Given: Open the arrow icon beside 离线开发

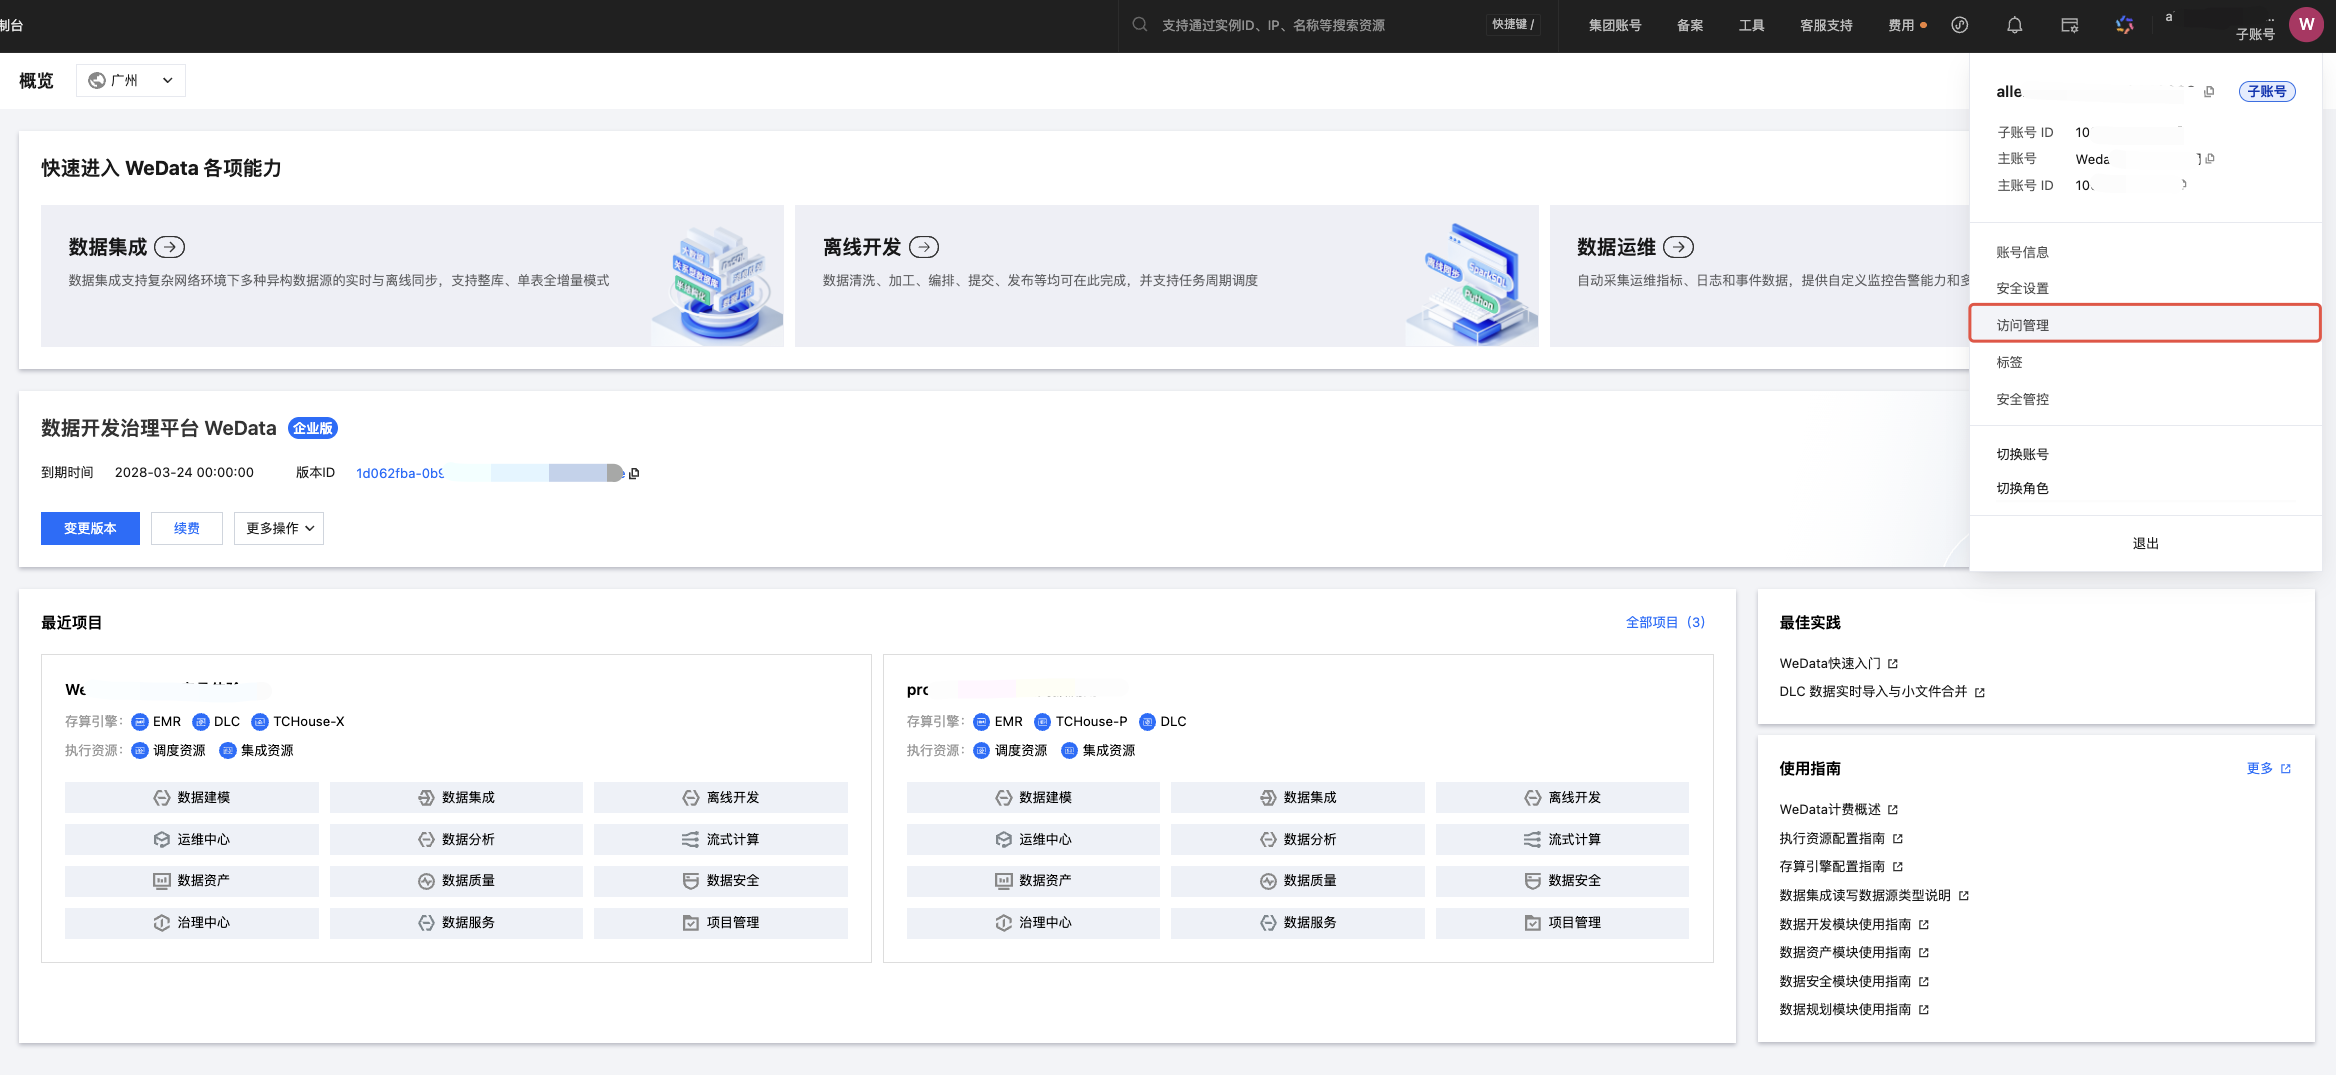Looking at the screenshot, I should [924, 247].
